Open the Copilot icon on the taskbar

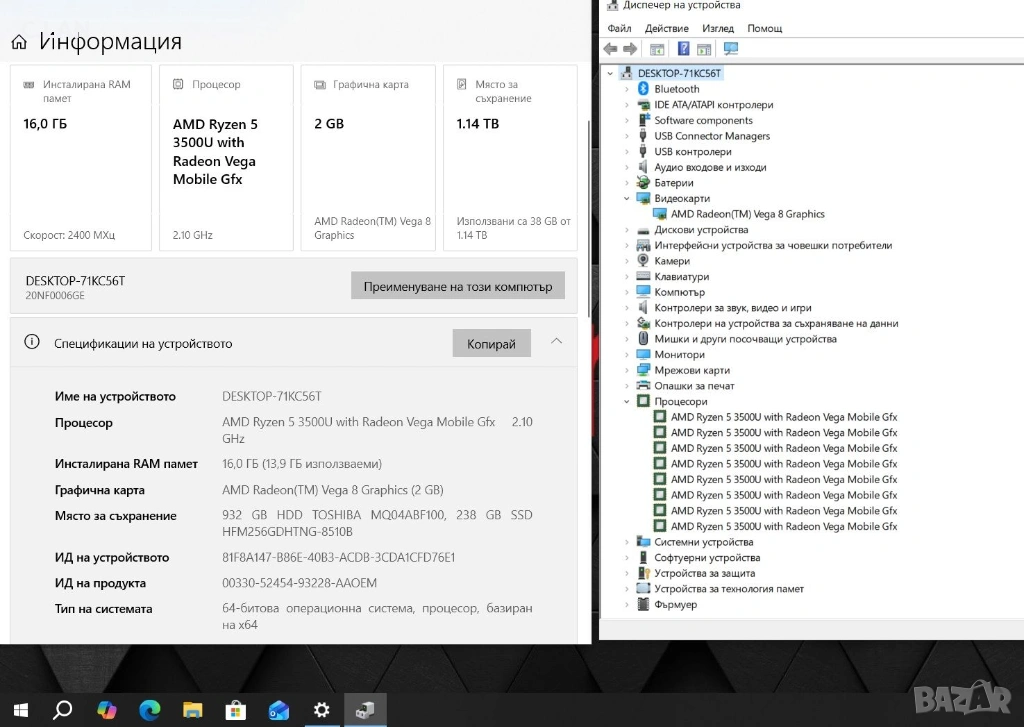(x=106, y=710)
